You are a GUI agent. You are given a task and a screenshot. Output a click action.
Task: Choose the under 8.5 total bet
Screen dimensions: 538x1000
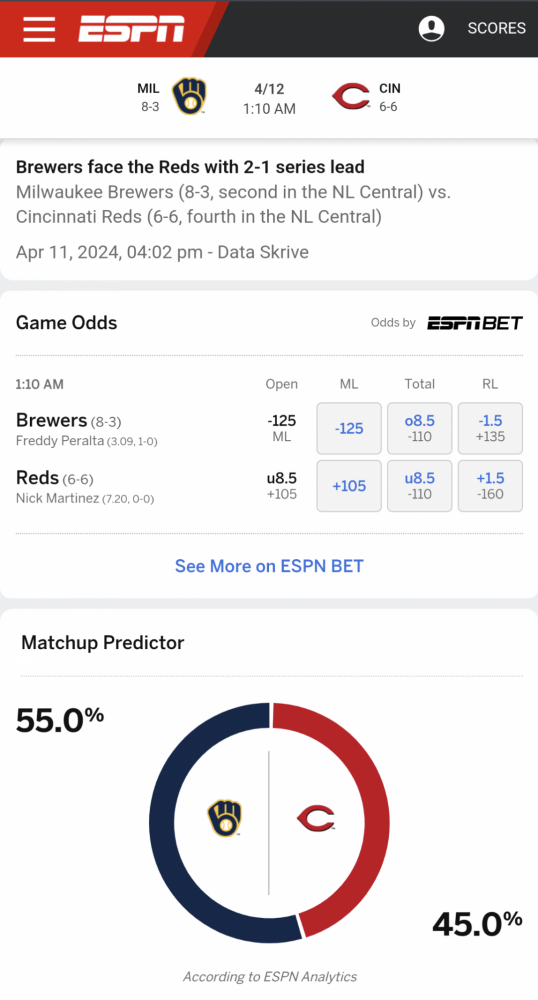pyautogui.click(x=419, y=486)
